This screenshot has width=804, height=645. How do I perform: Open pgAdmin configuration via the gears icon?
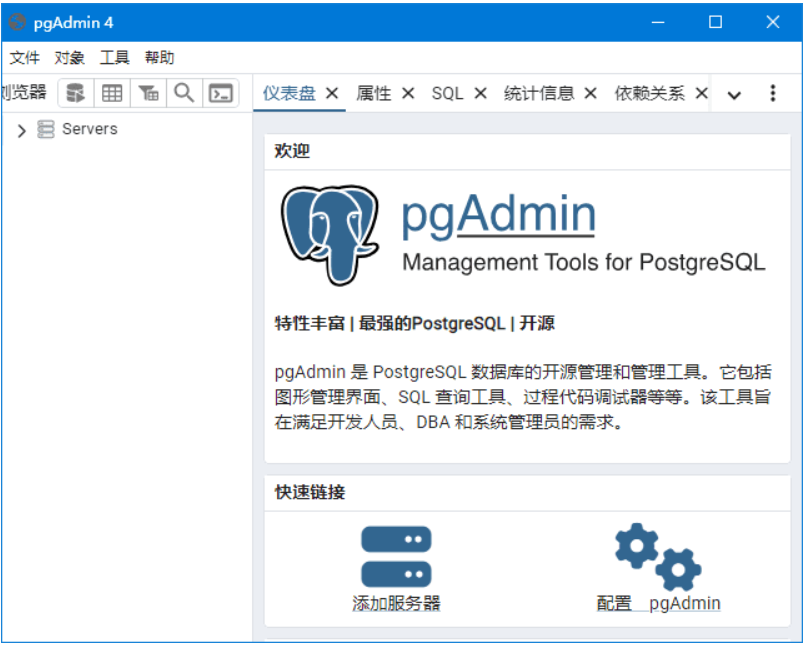click(x=656, y=556)
